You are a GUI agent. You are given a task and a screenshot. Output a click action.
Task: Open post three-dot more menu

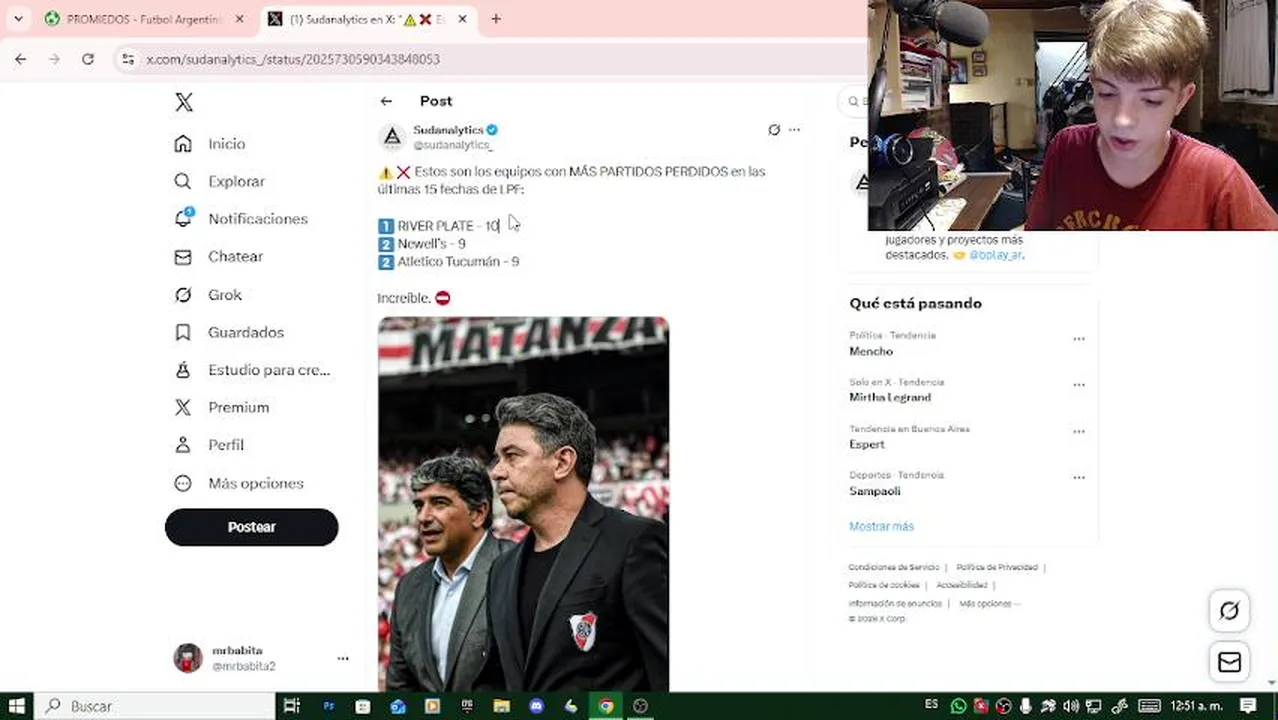click(x=795, y=130)
